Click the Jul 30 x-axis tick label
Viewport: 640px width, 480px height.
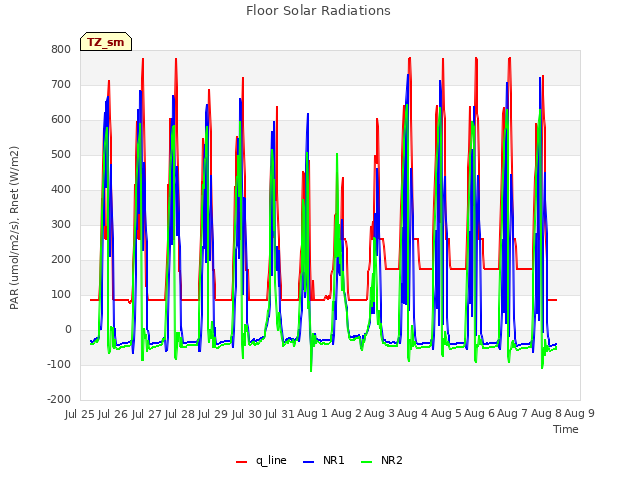pyautogui.click(x=246, y=414)
